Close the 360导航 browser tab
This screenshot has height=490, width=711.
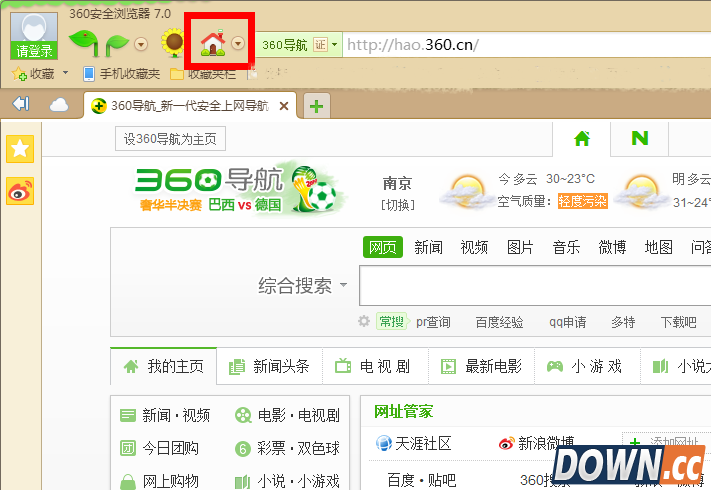point(284,106)
